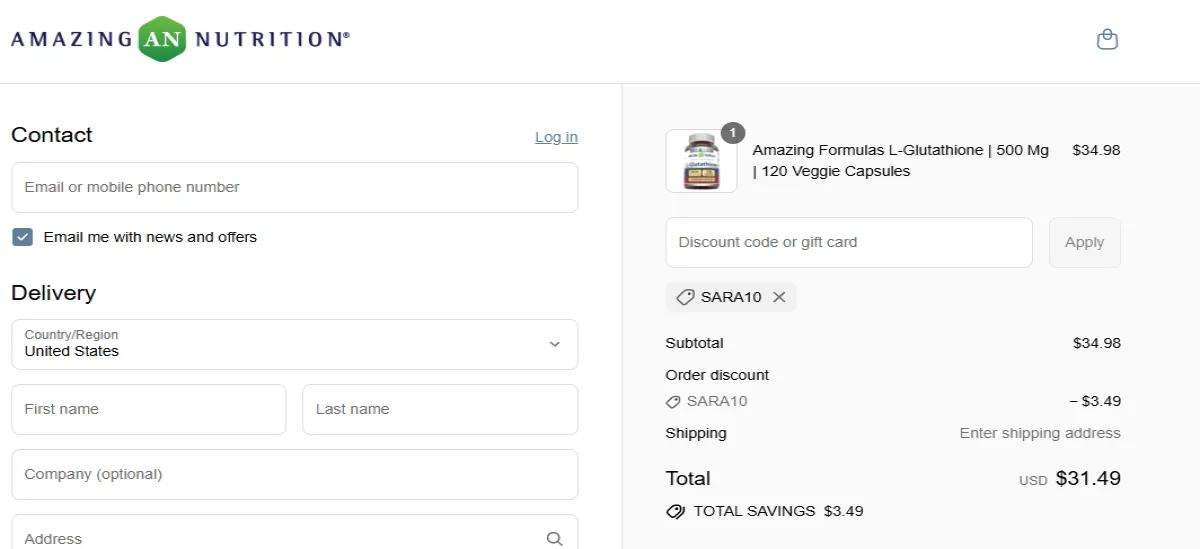Click the Contact heading
The height and width of the screenshot is (549, 1200).
click(x=52, y=135)
